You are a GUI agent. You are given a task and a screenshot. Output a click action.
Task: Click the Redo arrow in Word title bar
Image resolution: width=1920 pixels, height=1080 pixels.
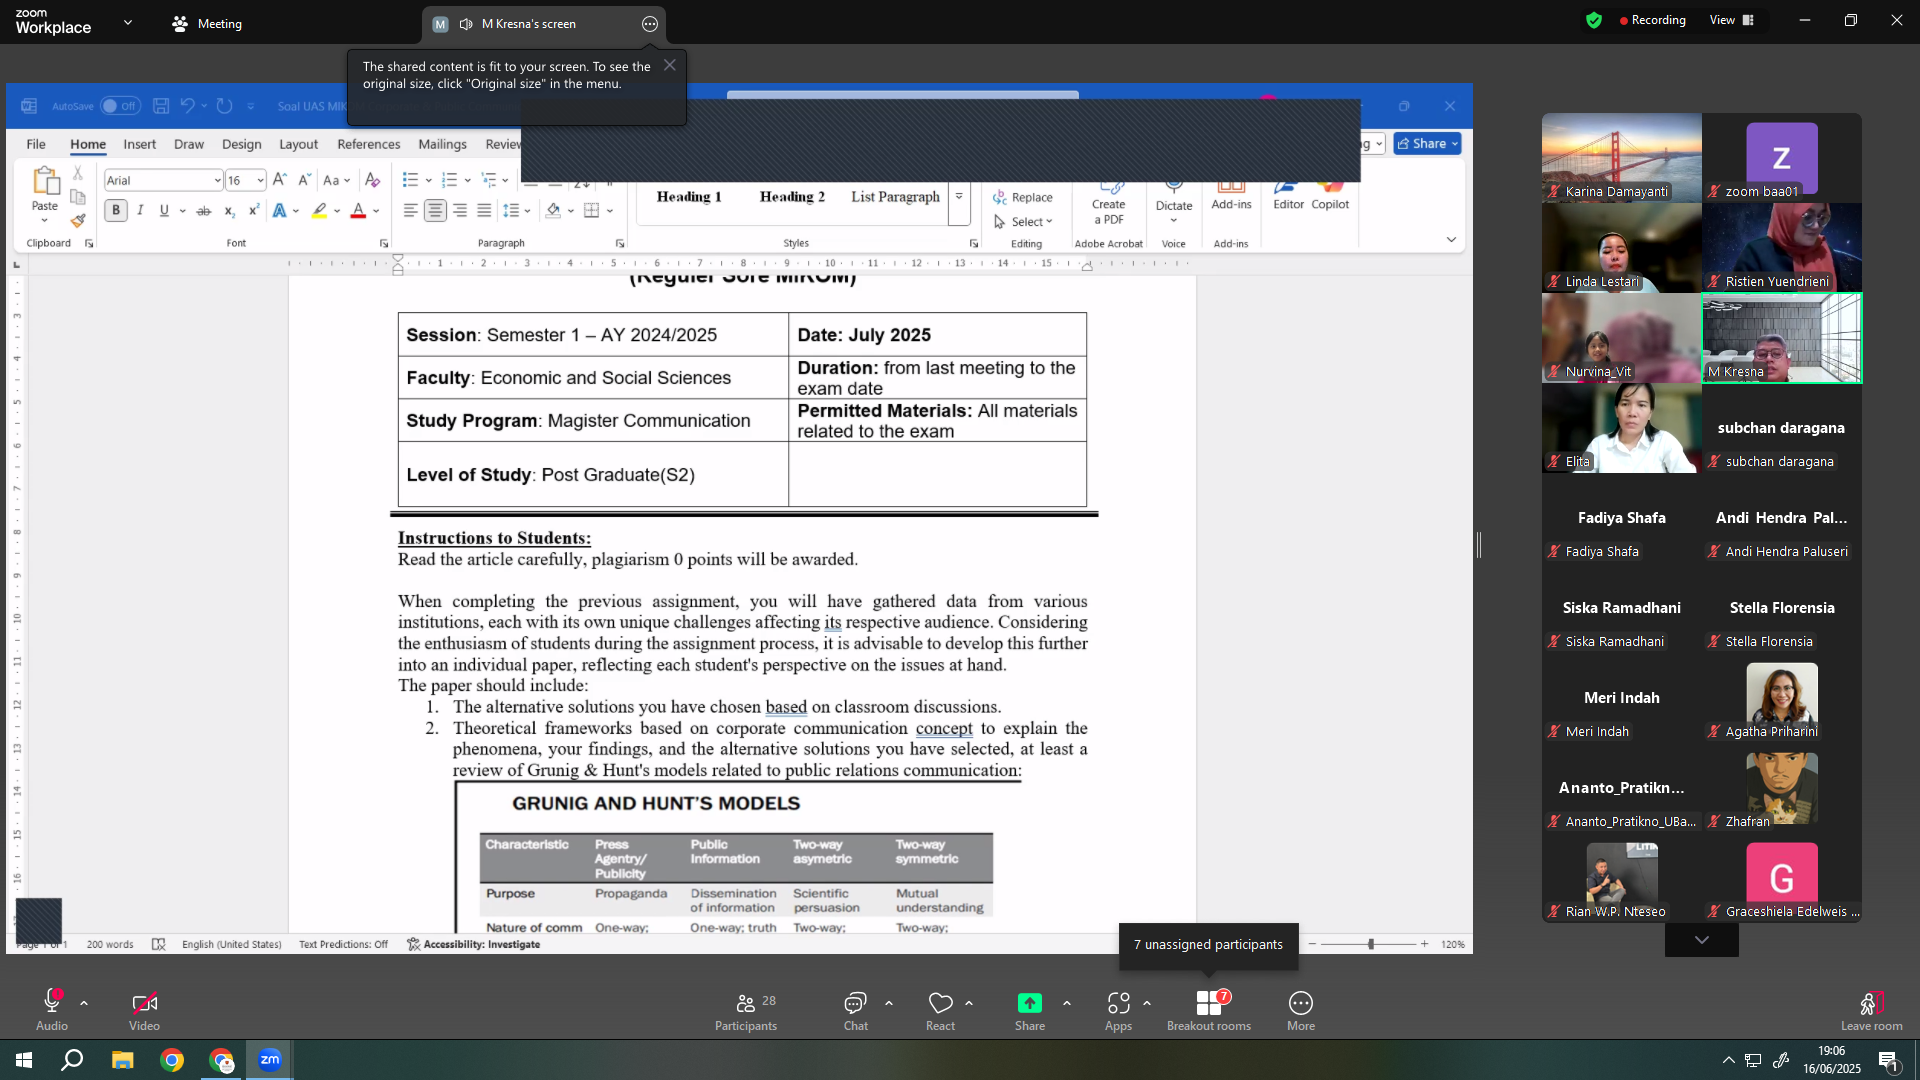225,106
